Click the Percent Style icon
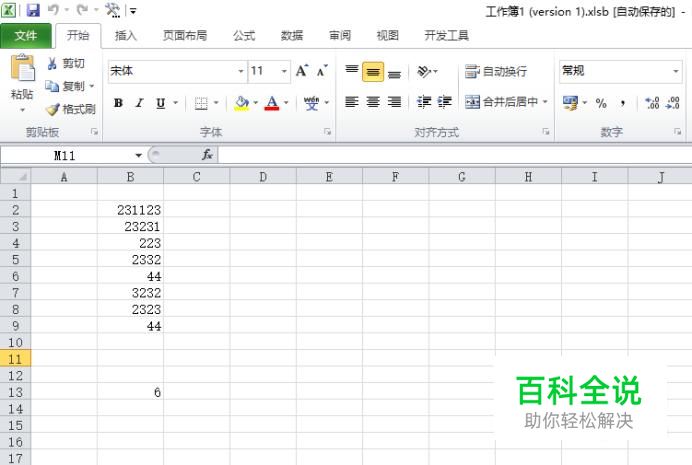 (601, 103)
